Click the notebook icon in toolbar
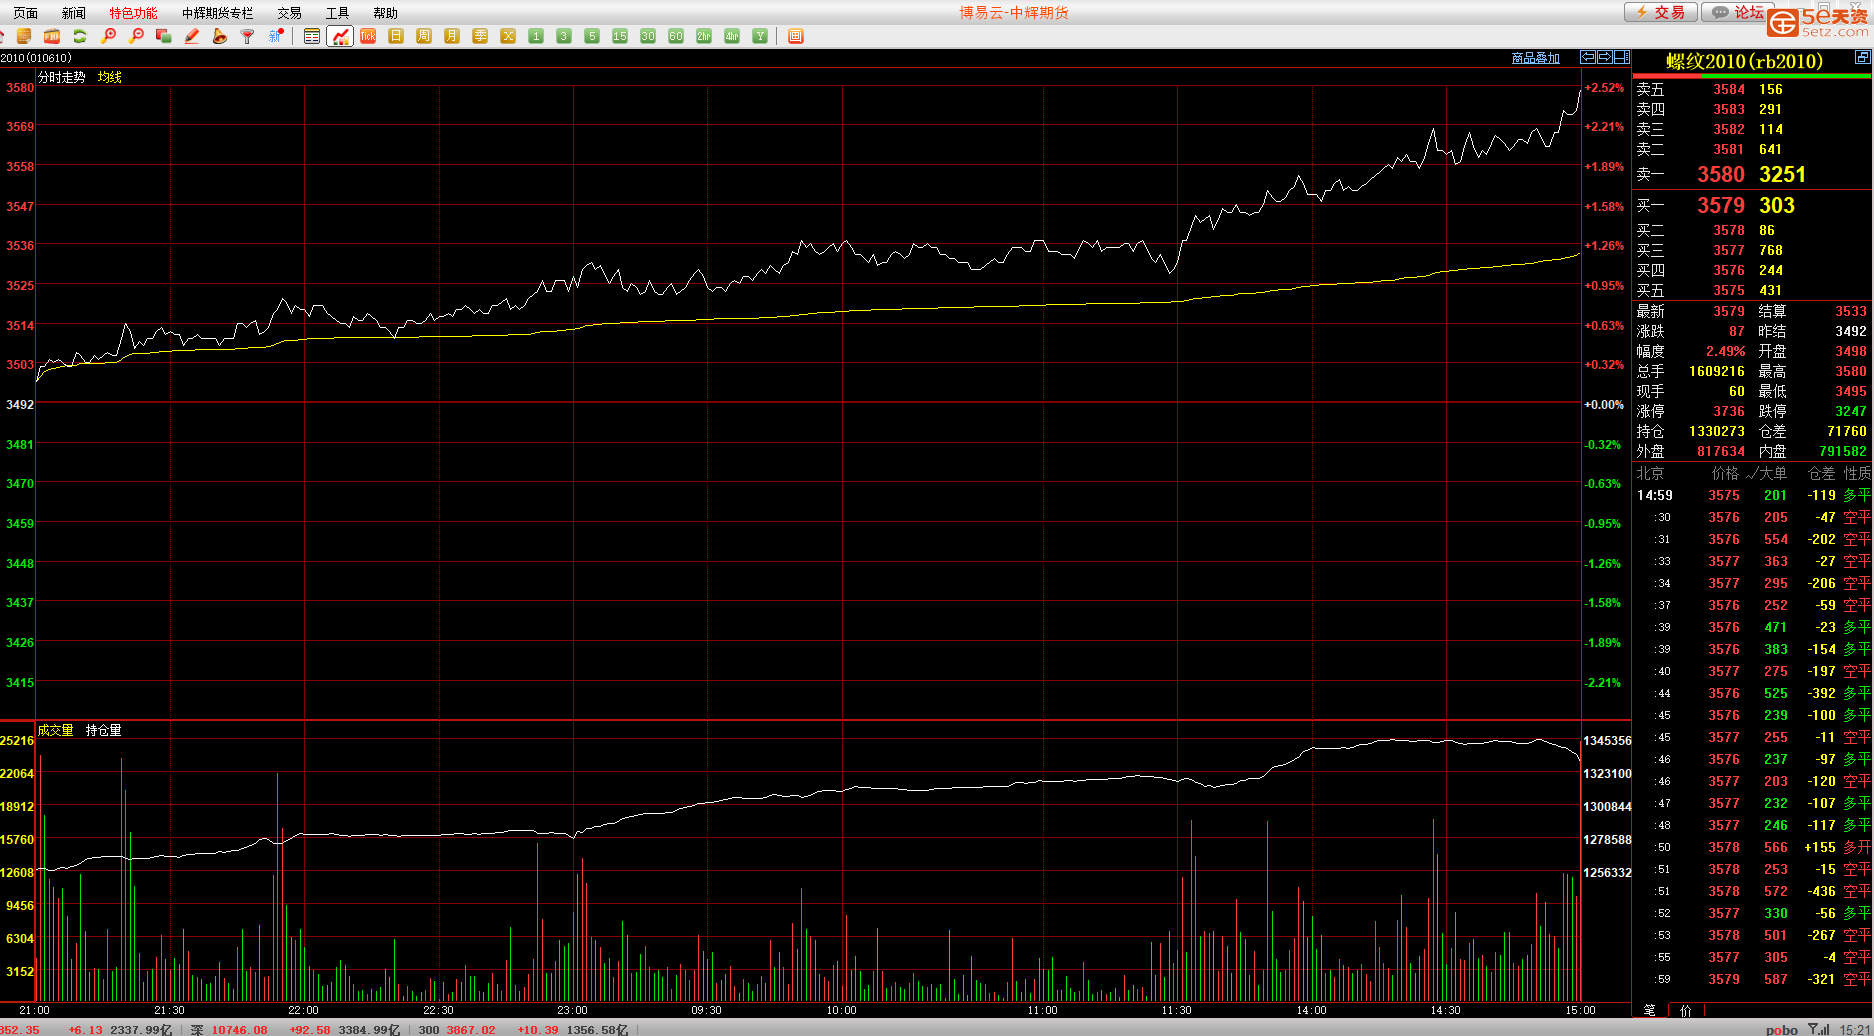The height and width of the screenshot is (1036, 1874). [x=24, y=36]
